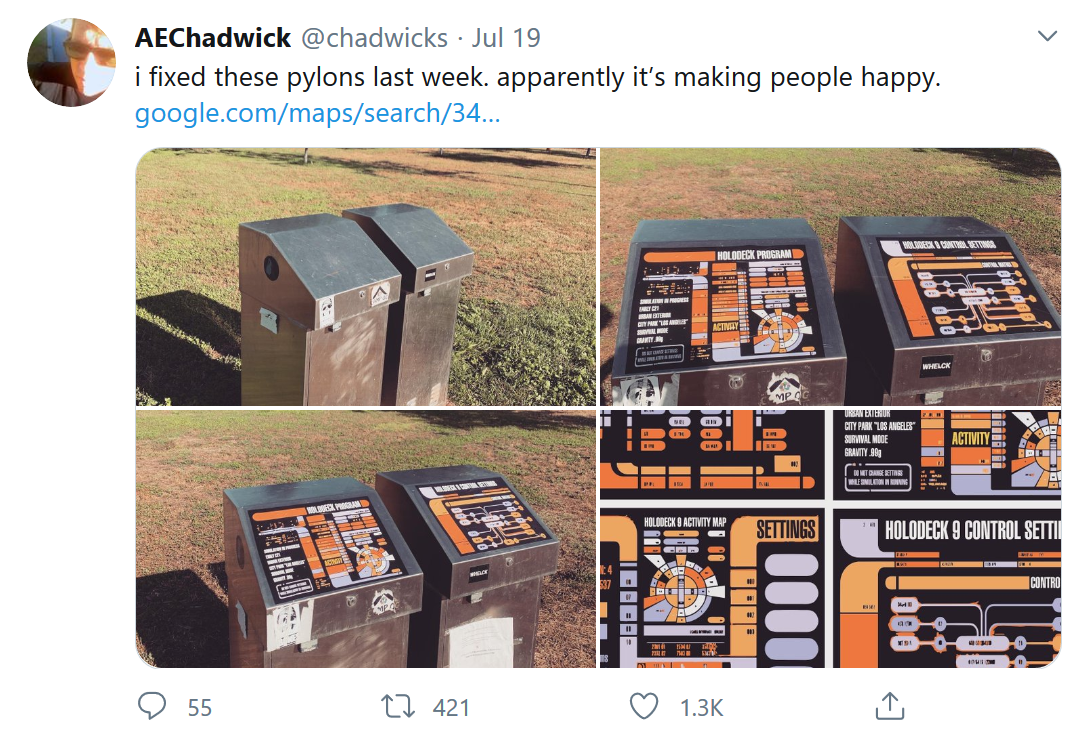The height and width of the screenshot is (741, 1088).
Task: View bottom-right Holodeck 9 graphics image
Action: (x=831, y=539)
